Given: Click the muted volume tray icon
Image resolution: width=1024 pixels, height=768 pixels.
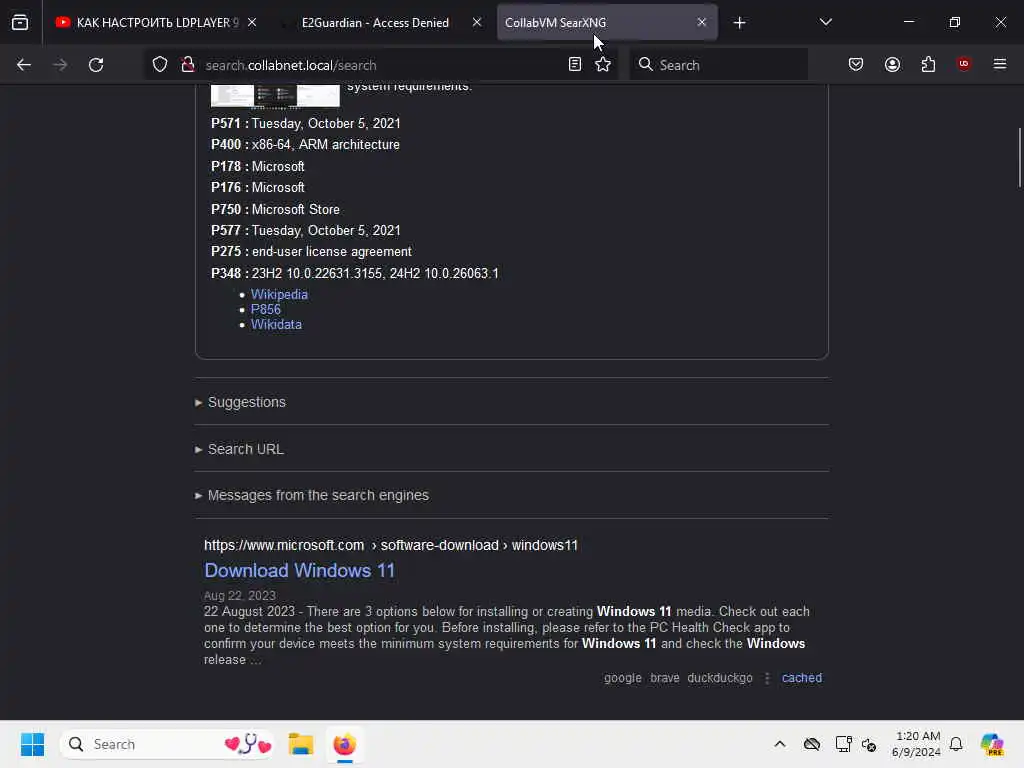Looking at the screenshot, I should 869,744.
